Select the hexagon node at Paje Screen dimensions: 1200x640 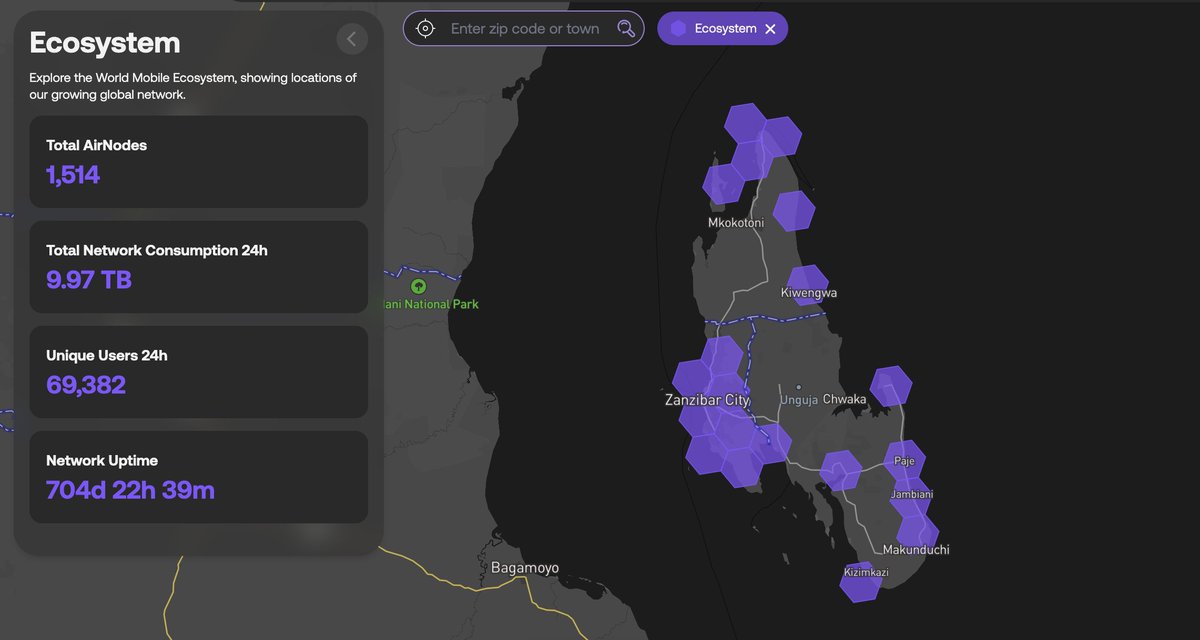click(x=905, y=460)
